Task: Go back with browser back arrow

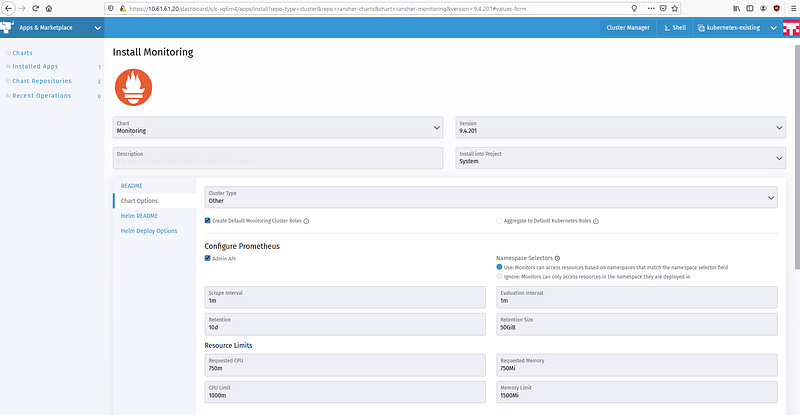Action: [x=9, y=8]
